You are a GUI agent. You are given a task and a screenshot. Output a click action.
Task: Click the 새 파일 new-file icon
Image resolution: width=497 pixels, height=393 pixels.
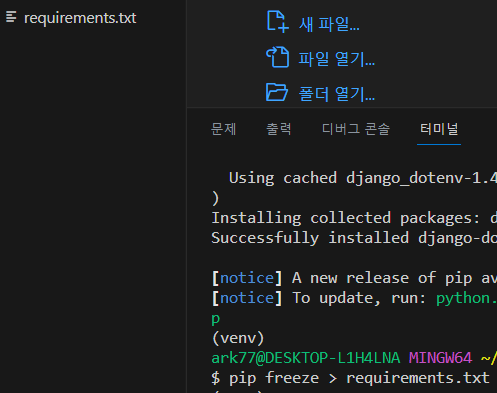277,22
